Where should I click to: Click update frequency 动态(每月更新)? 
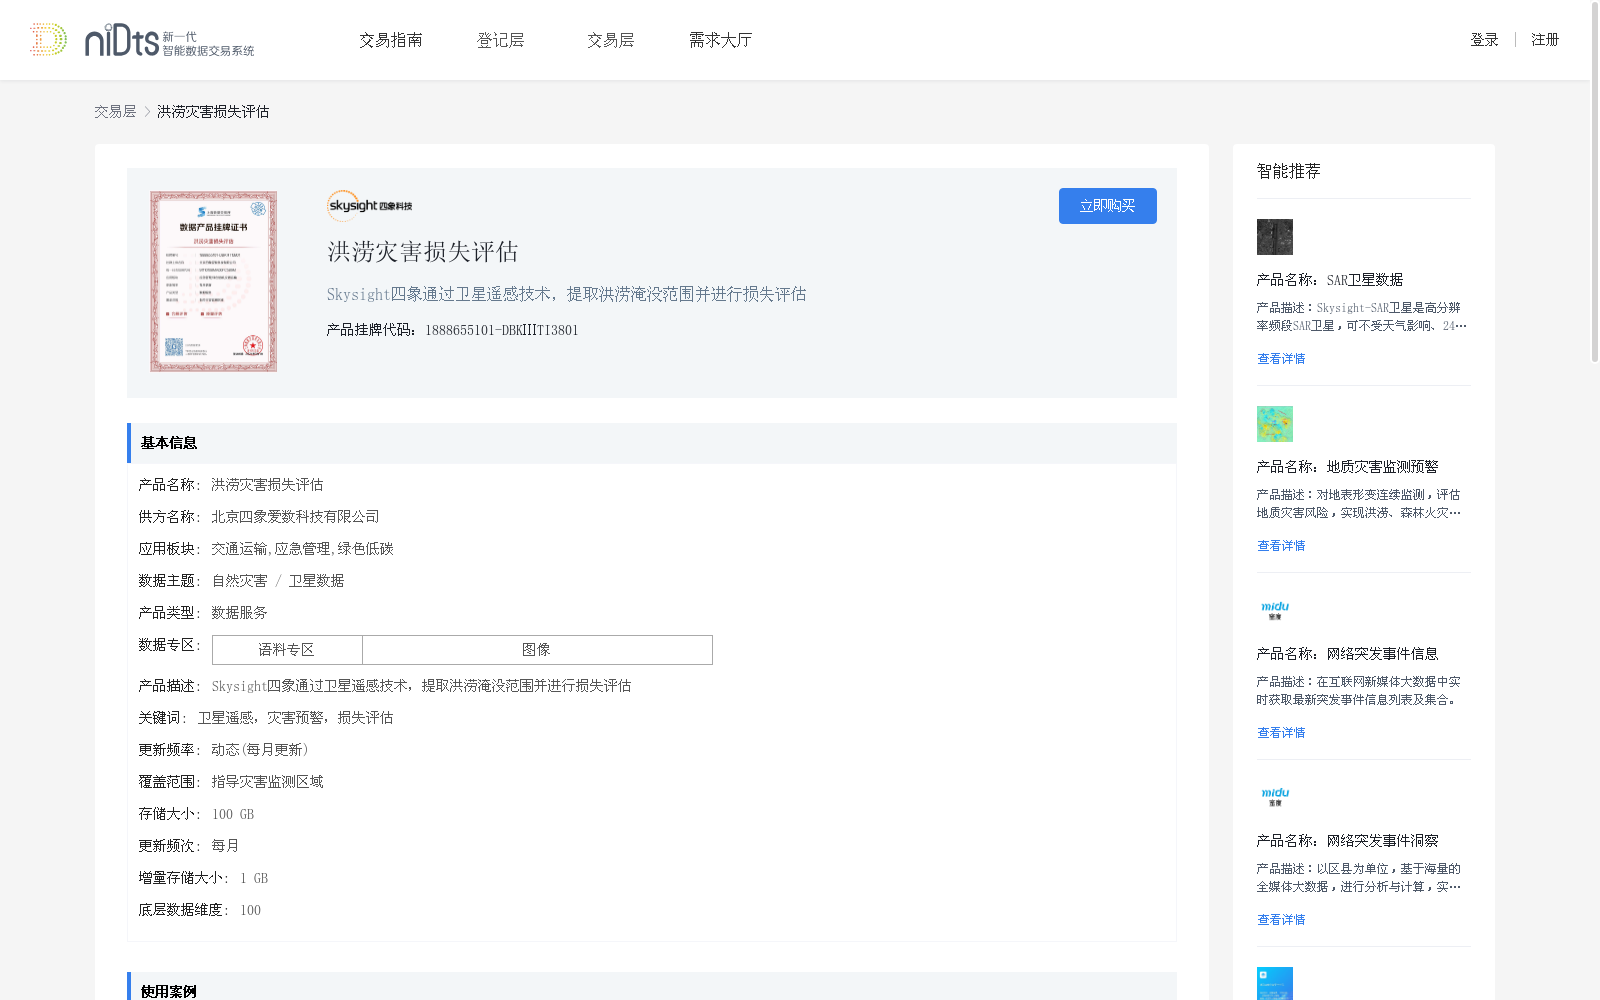tap(260, 750)
